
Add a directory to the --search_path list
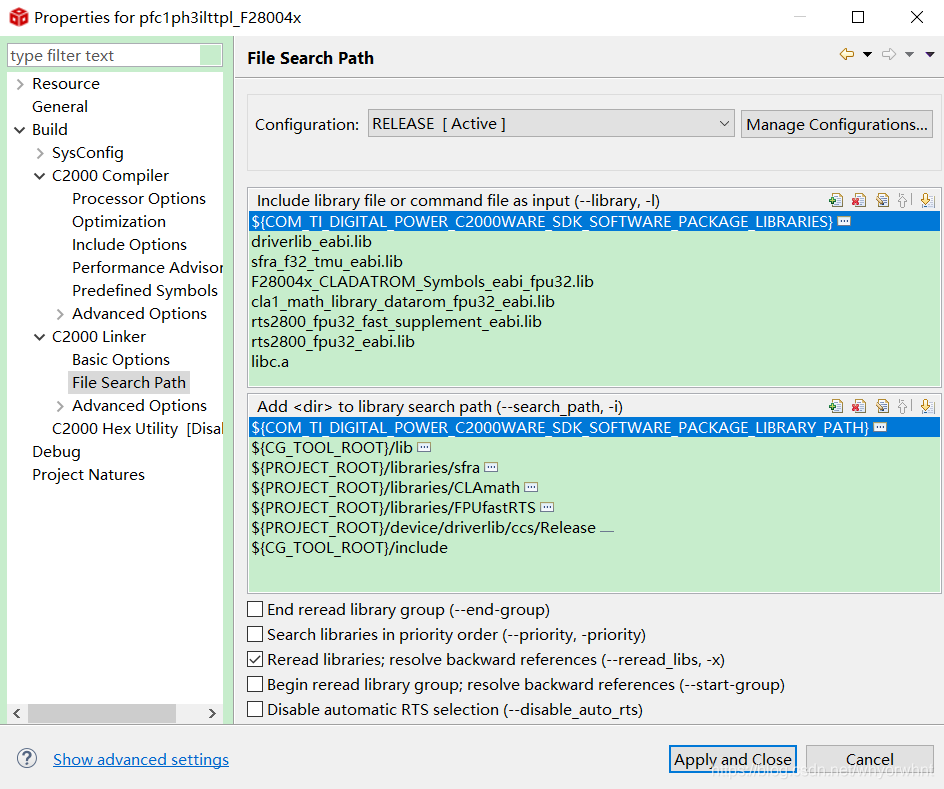[x=836, y=406]
